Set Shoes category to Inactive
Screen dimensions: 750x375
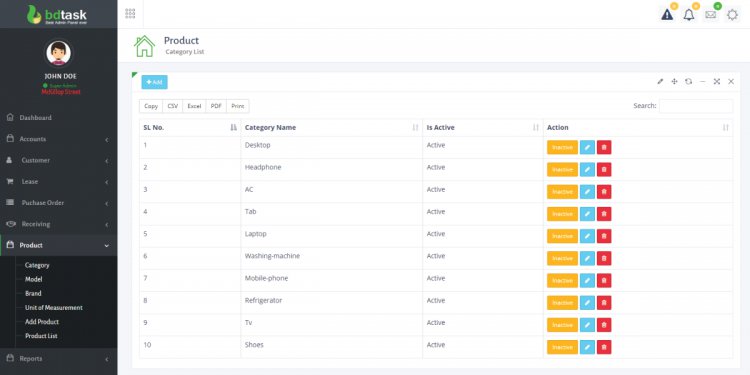[562, 347]
